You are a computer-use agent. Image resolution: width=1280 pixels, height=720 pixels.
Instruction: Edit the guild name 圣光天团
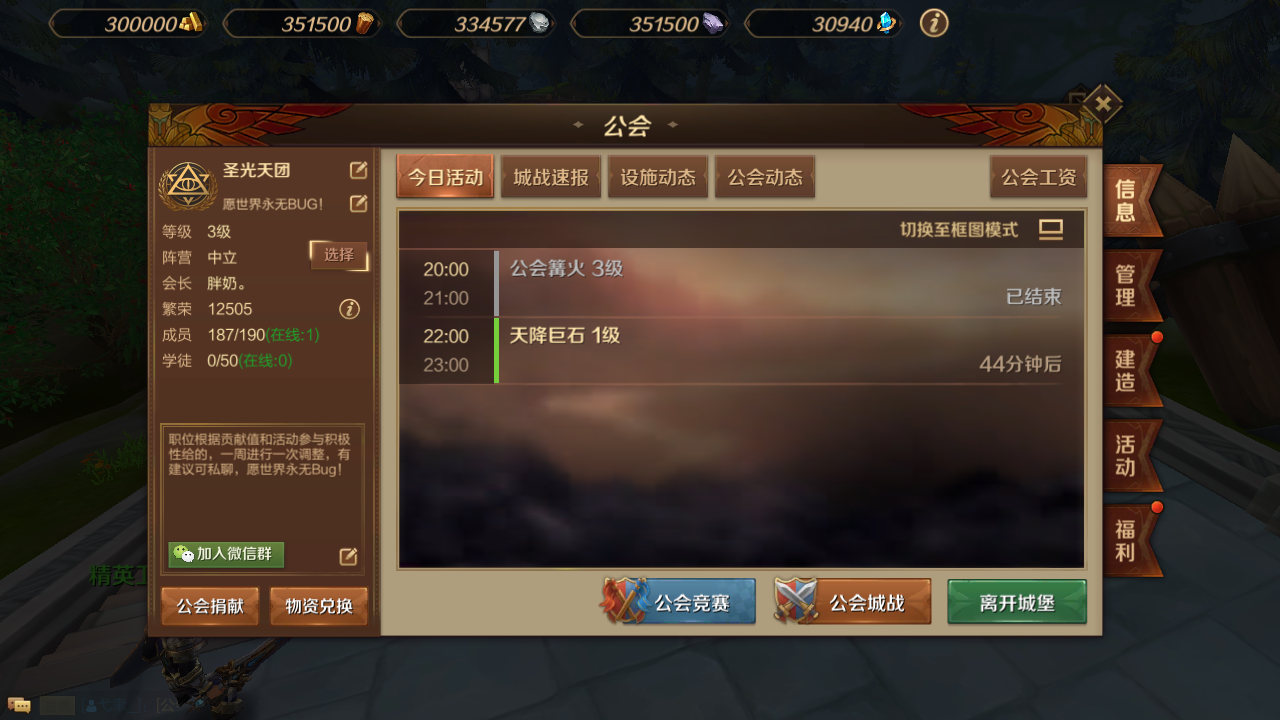coord(358,171)
